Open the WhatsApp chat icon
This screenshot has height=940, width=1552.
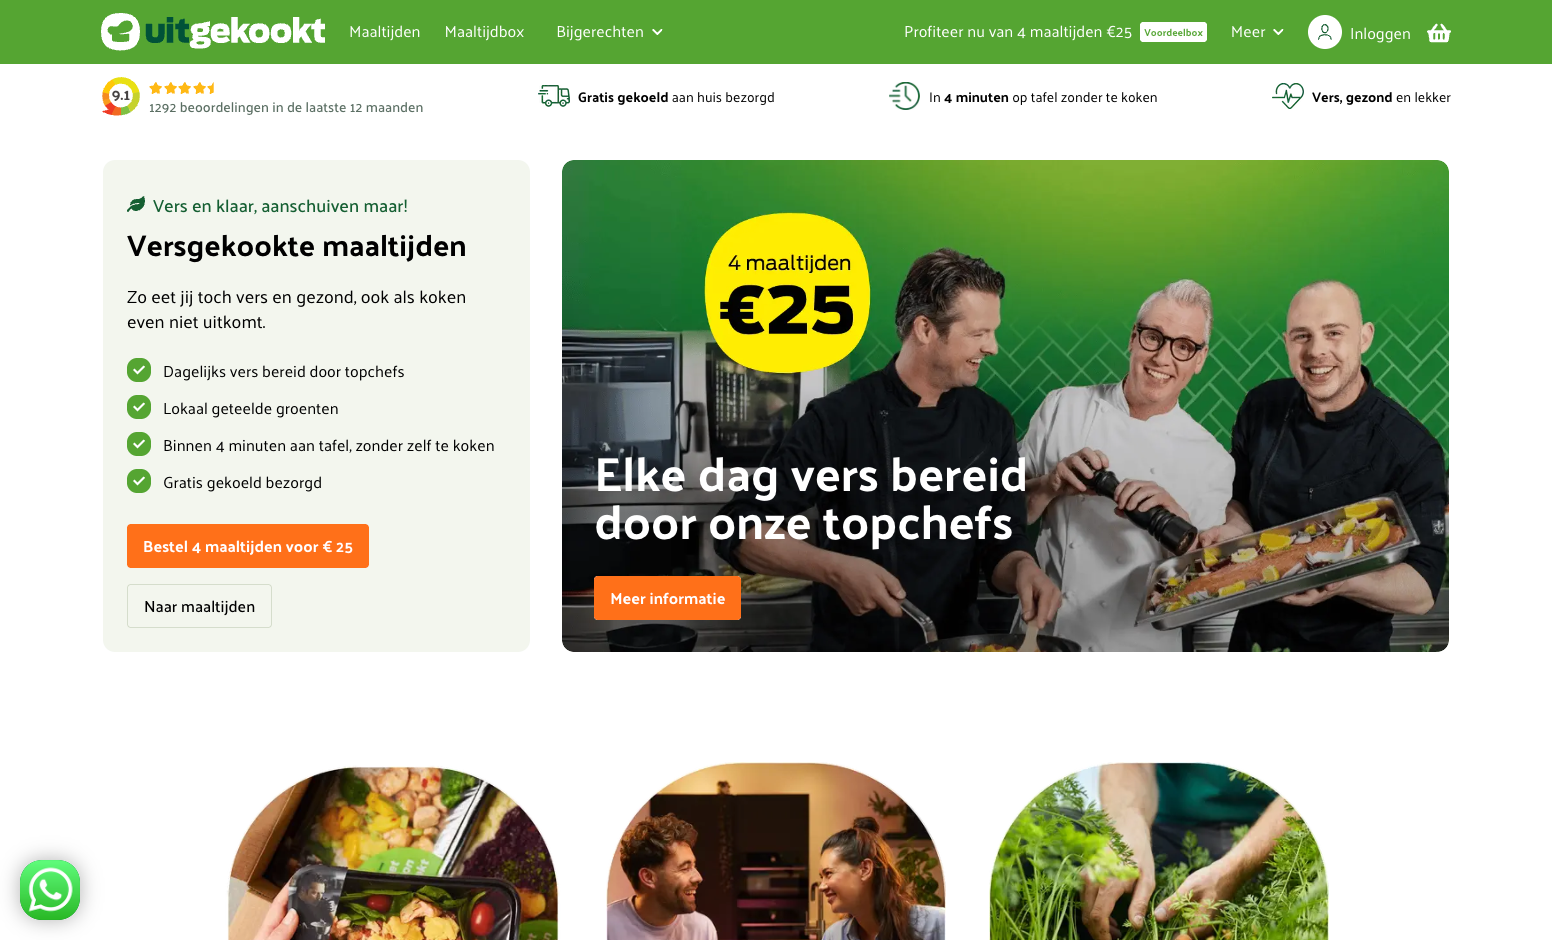[50, 890]
